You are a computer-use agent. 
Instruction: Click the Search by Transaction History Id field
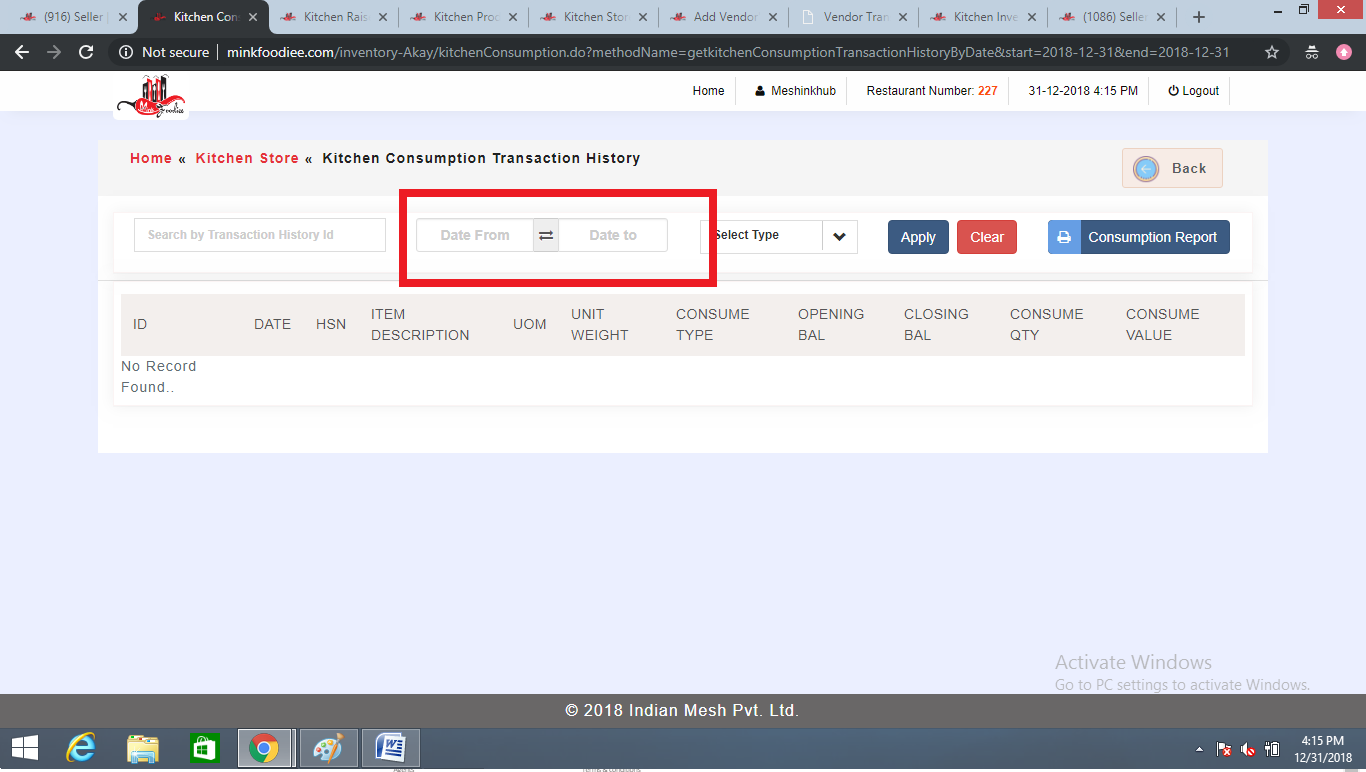tap(260, 235)
